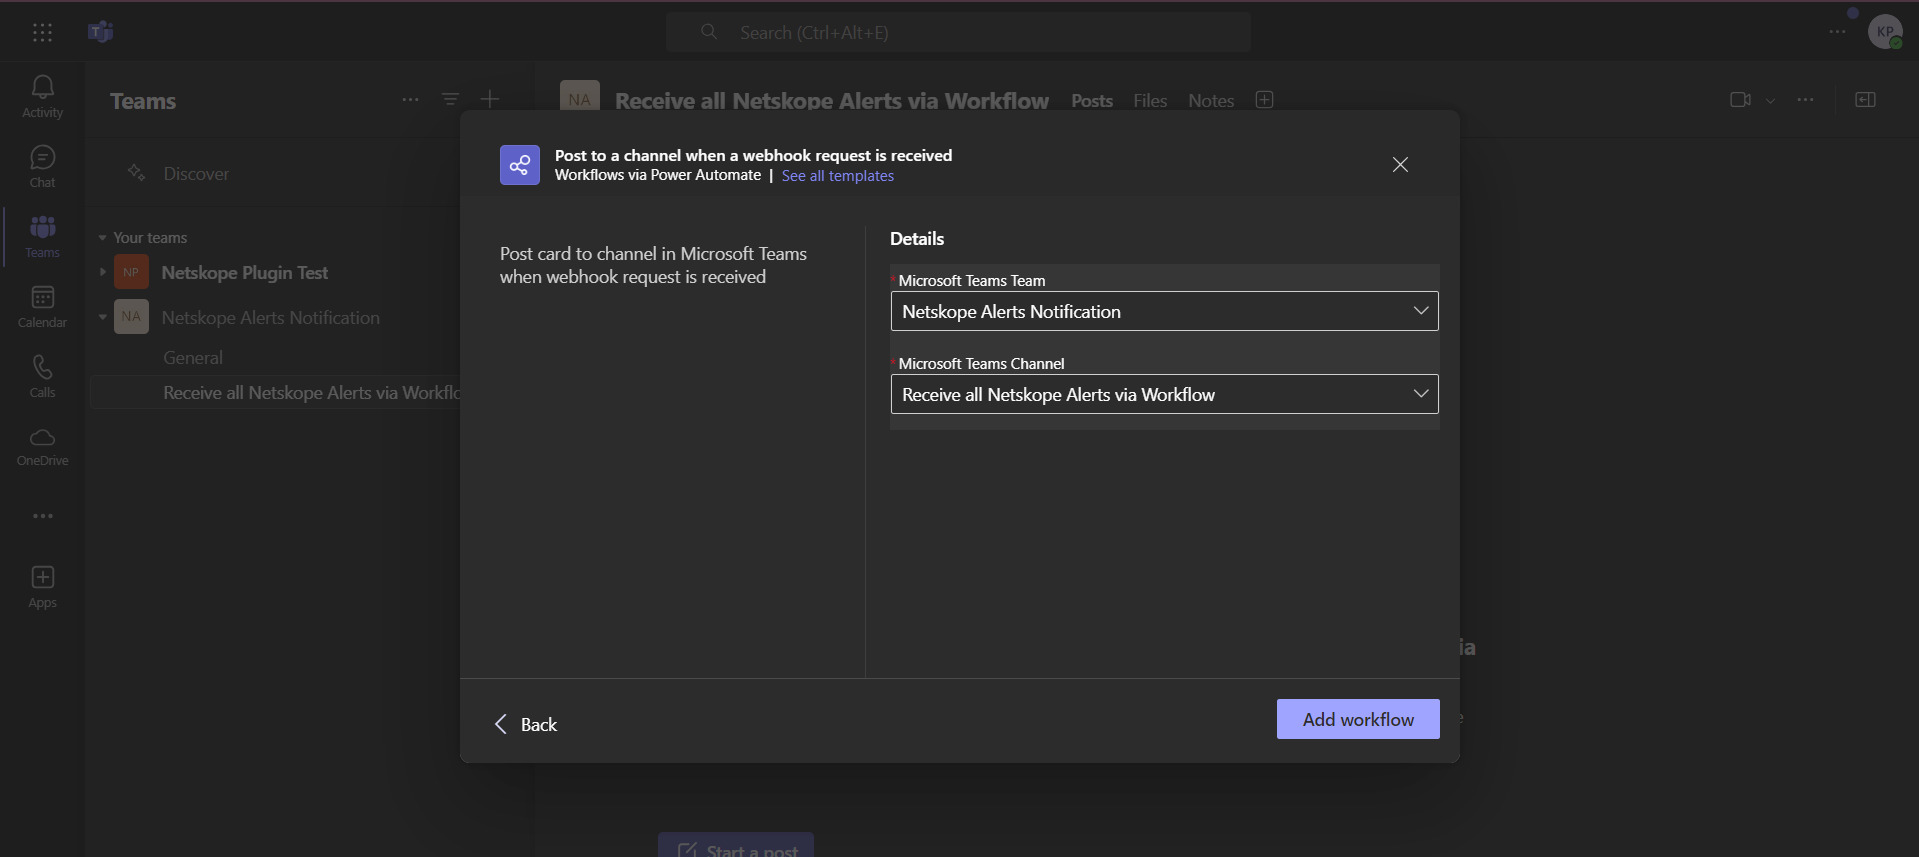Select the Teams icon in left rail
Screen dimensions: 1919x857
click(x=42, y=236)
